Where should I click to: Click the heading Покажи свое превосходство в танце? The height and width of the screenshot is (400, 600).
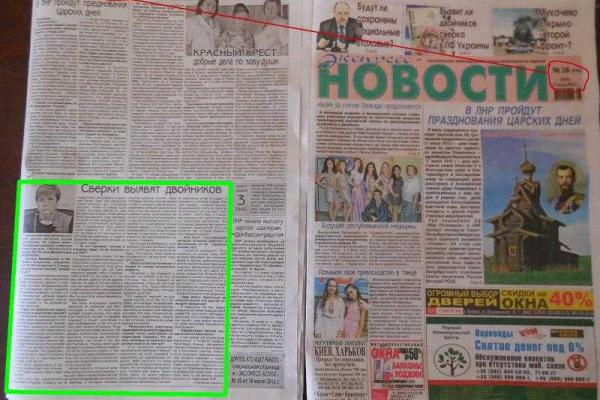tap(367, 273)
